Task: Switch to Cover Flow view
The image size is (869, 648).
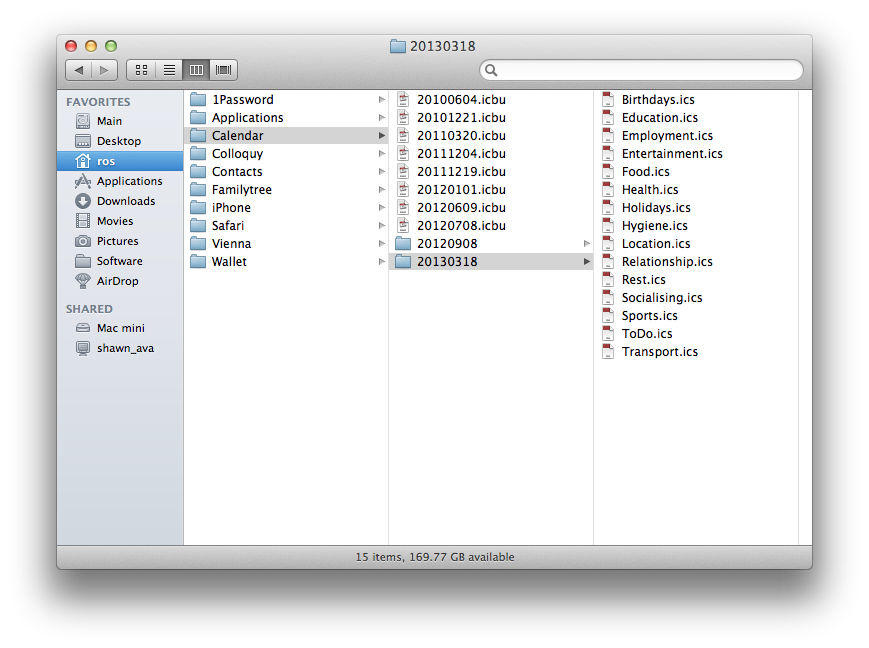Action: [x=223, y=70]
